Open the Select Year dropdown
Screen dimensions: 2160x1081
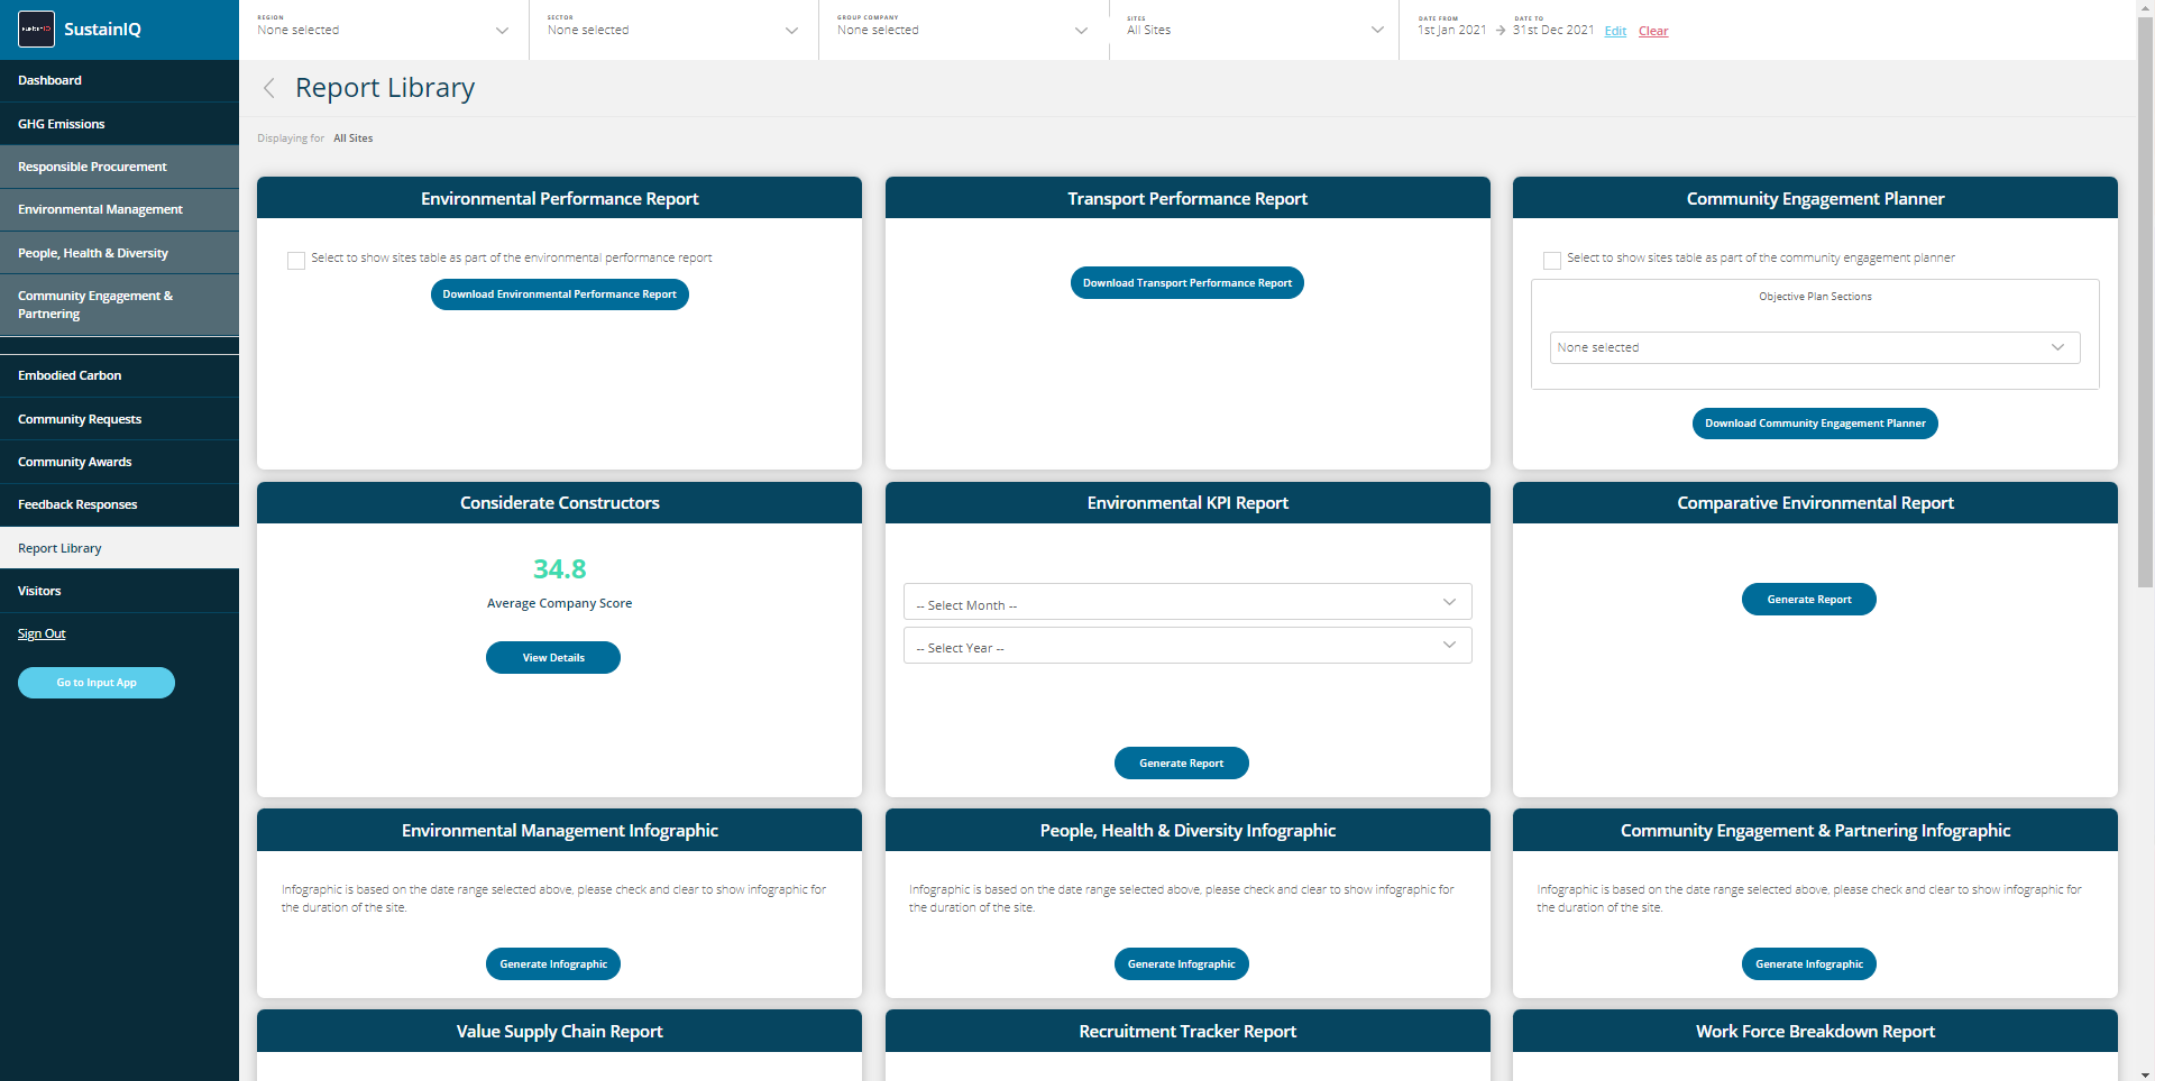(1187, 646)
